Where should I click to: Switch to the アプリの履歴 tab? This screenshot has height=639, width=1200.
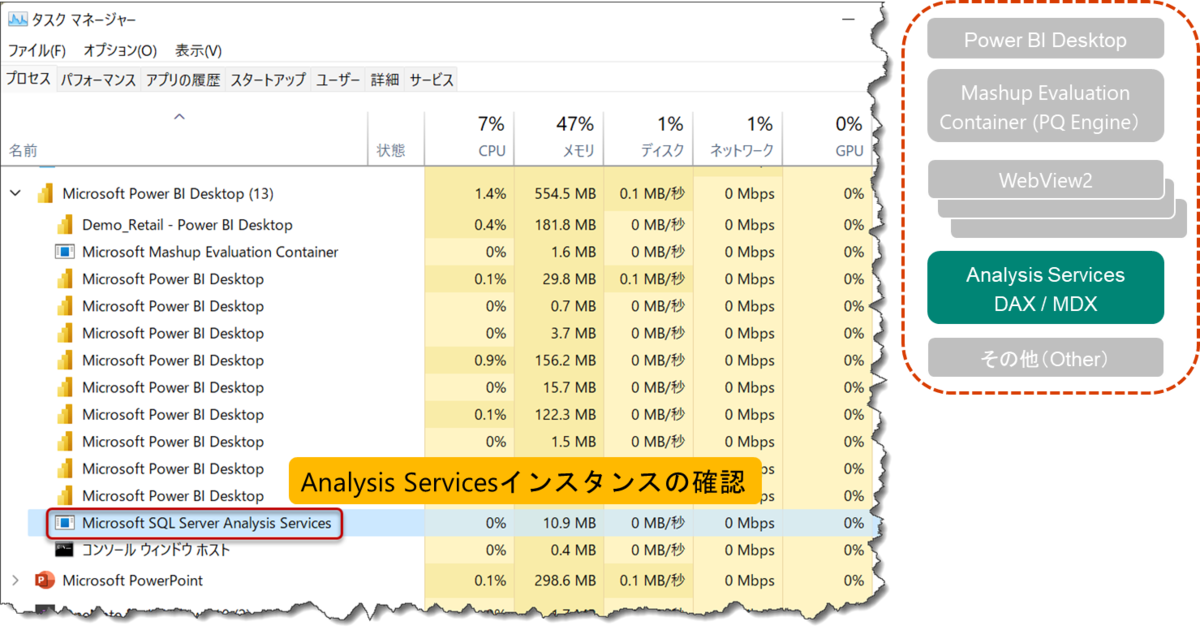(182, 80)
